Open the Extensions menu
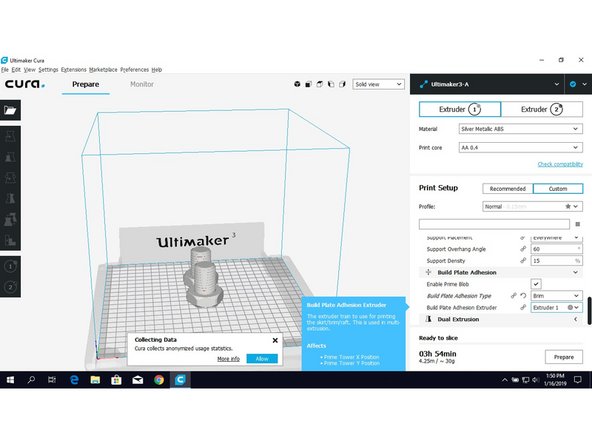 pos(74,69)
